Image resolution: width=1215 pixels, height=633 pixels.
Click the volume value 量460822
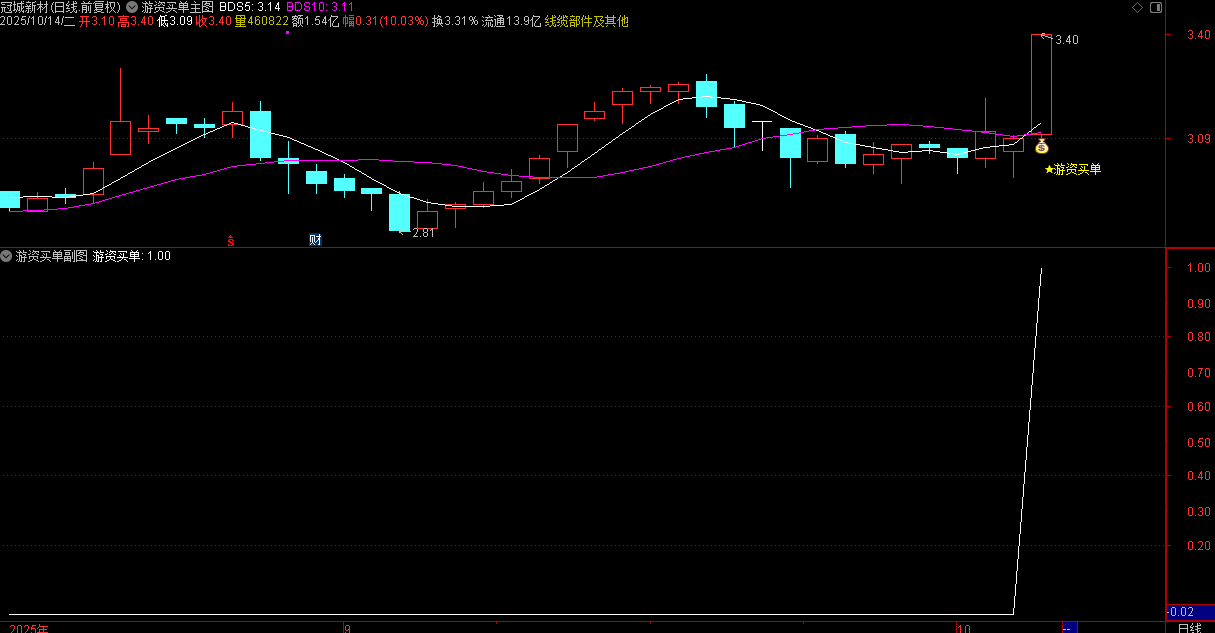pos(262,20)
